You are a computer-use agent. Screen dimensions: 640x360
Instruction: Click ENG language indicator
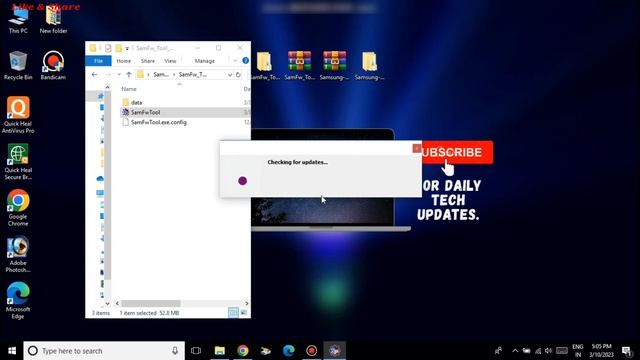point(578,351)
